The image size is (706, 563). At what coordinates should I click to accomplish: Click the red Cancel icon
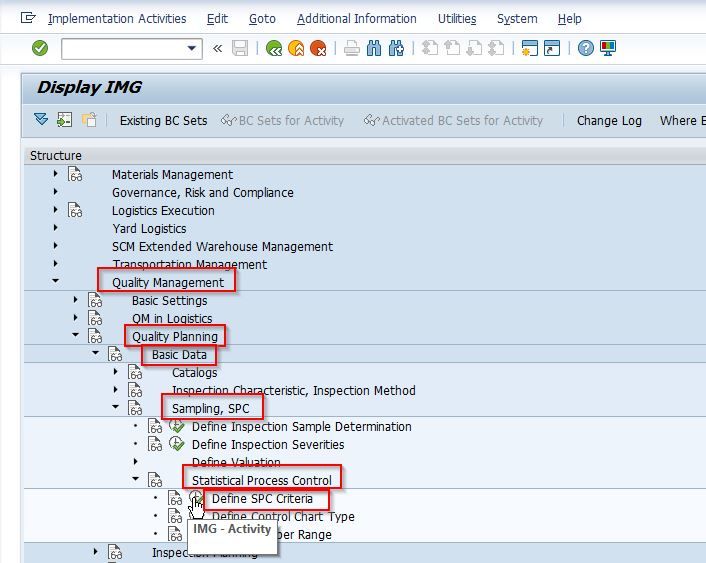point(318,48)
